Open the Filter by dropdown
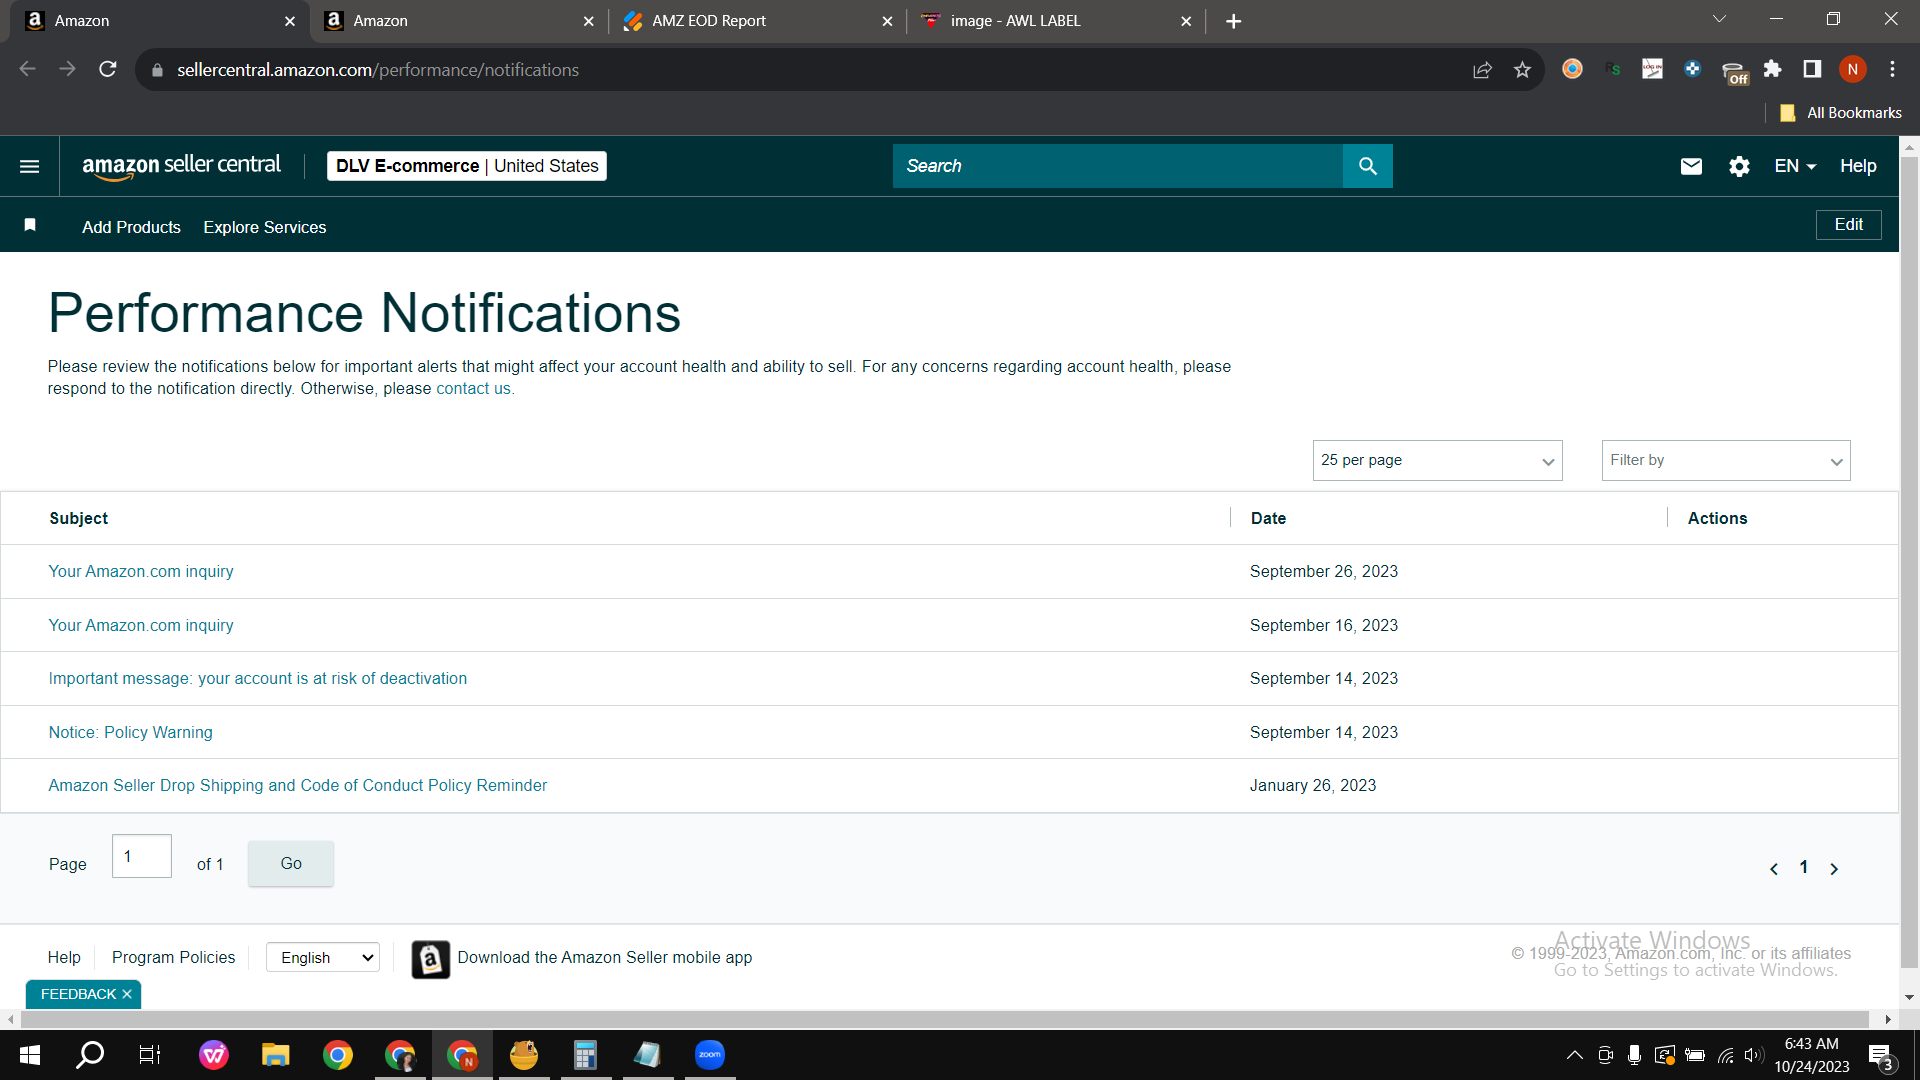 (1725, 460)
